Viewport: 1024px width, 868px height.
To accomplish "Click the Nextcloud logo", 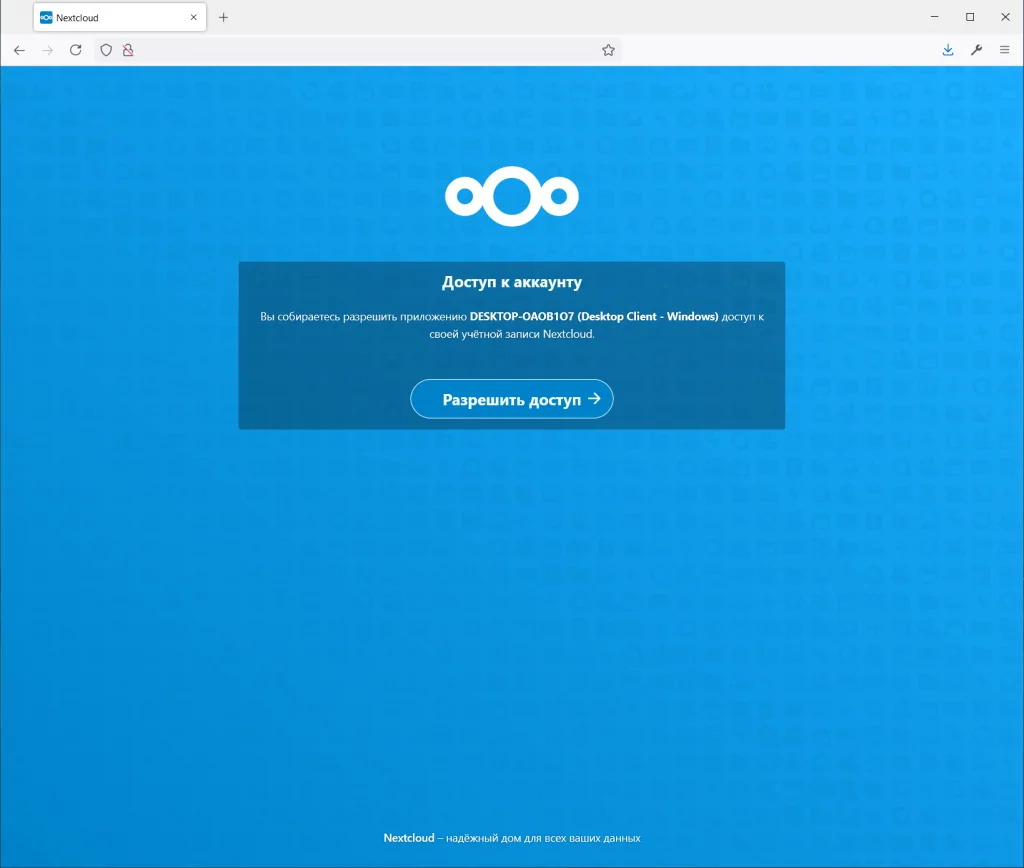I will [x=511, y=196].
